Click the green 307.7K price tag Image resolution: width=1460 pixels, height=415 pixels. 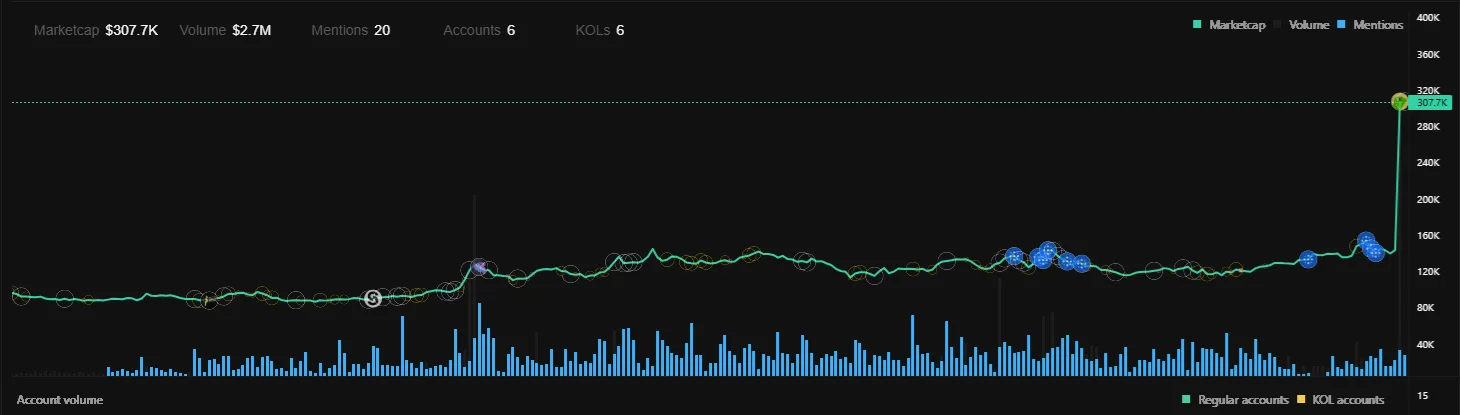point(1432,102)
